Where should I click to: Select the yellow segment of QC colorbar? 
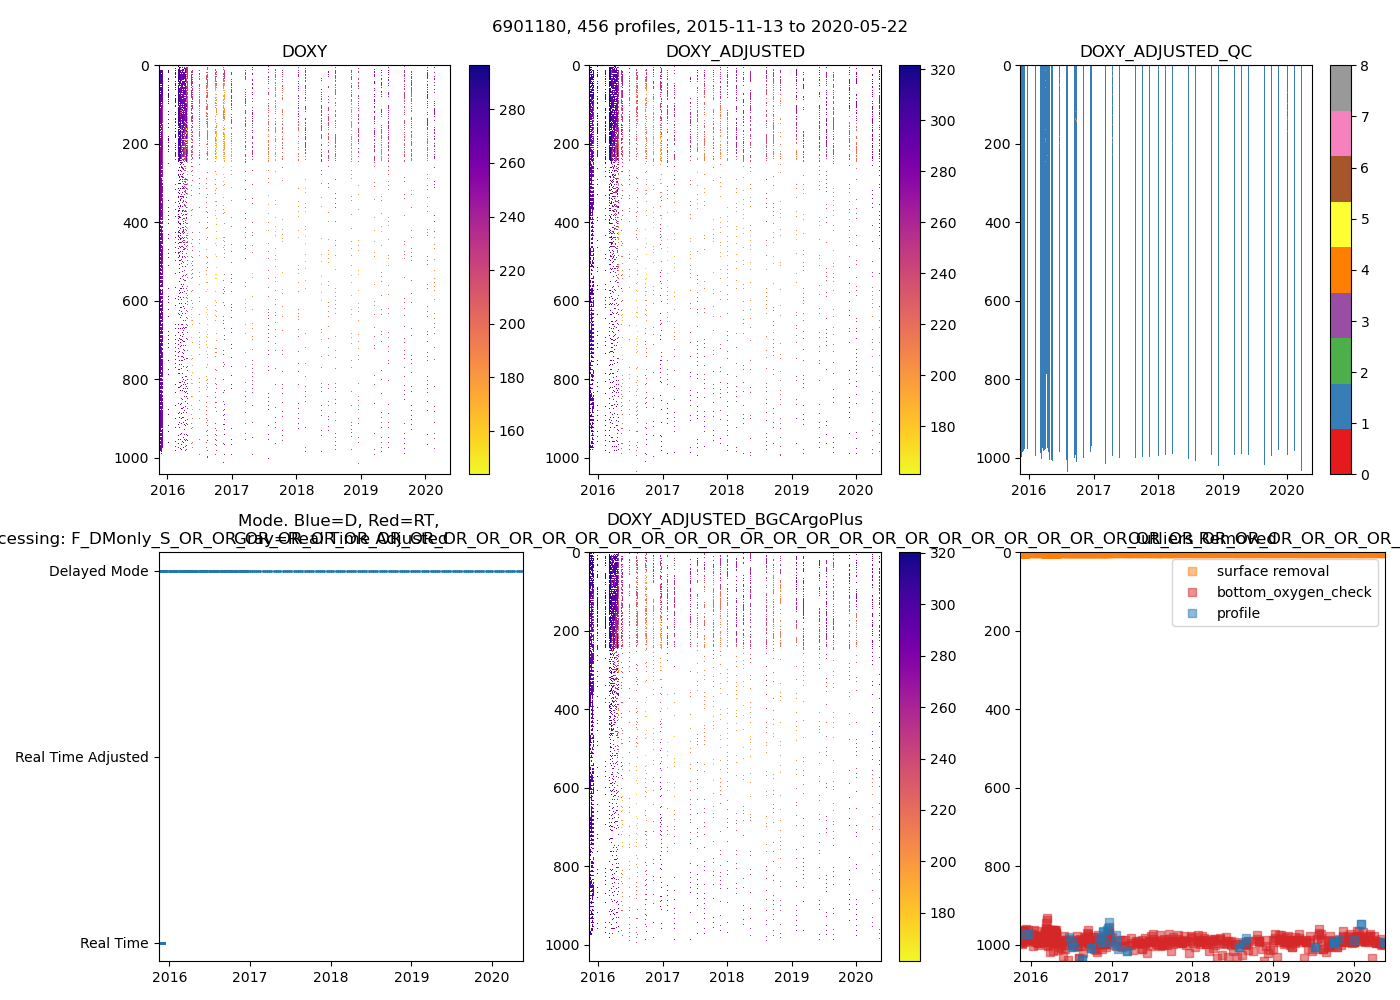[x=1340, y=224]
